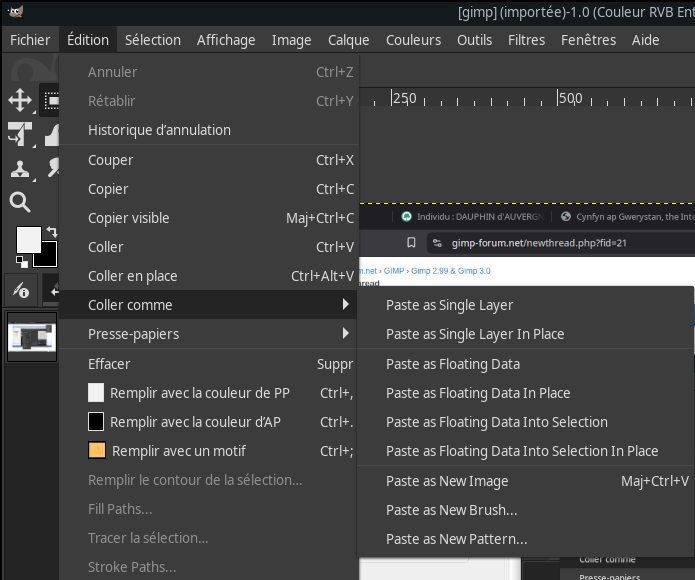This screenshot has width=695, height=580.
Task: Click Paste as New Brush...
Action: (x=451, y=510)
